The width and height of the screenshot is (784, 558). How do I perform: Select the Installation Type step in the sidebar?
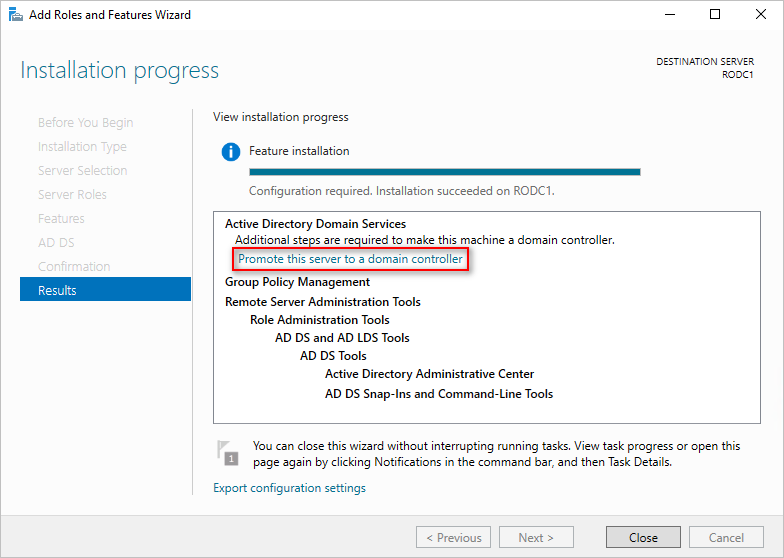click(82, 146)
